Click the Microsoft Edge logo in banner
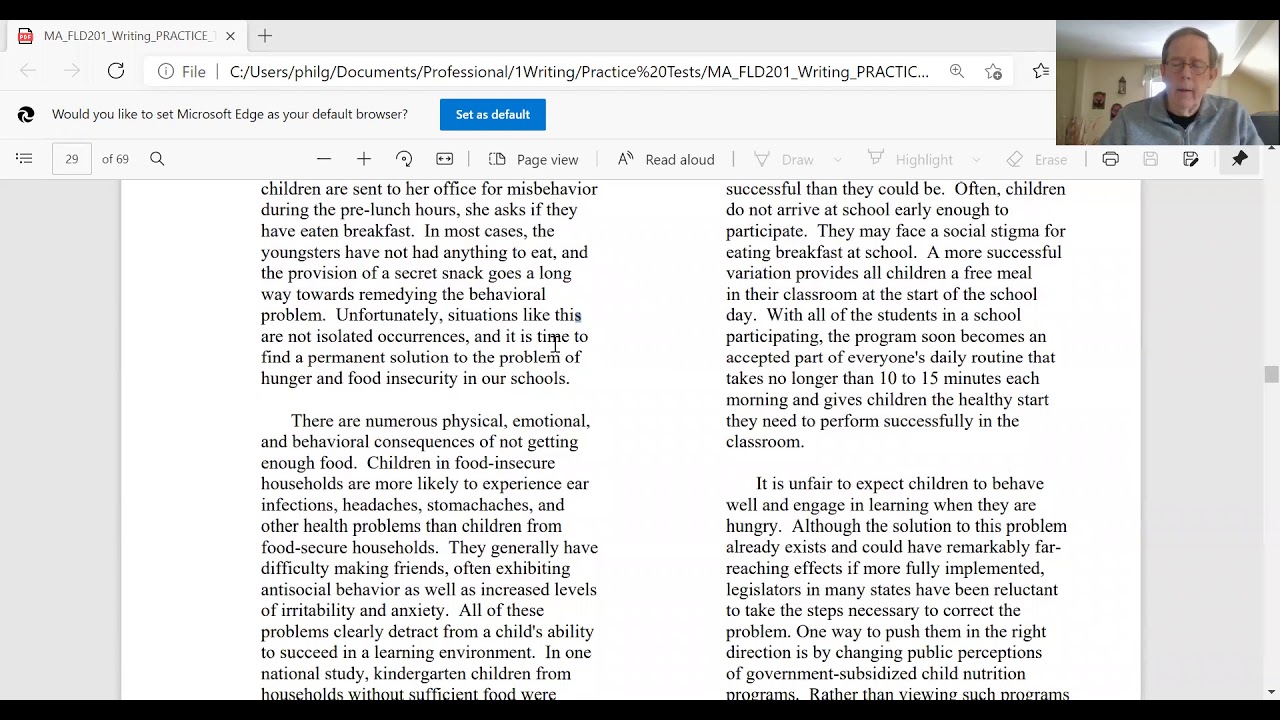Viewport: 1280px width, 720px height. pos(26,115)
